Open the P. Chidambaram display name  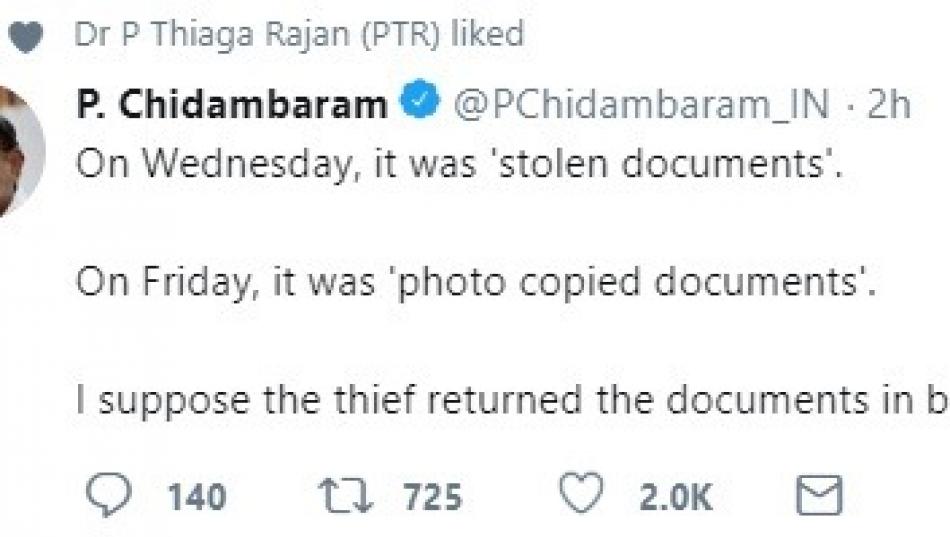click(x=232, y=104)
